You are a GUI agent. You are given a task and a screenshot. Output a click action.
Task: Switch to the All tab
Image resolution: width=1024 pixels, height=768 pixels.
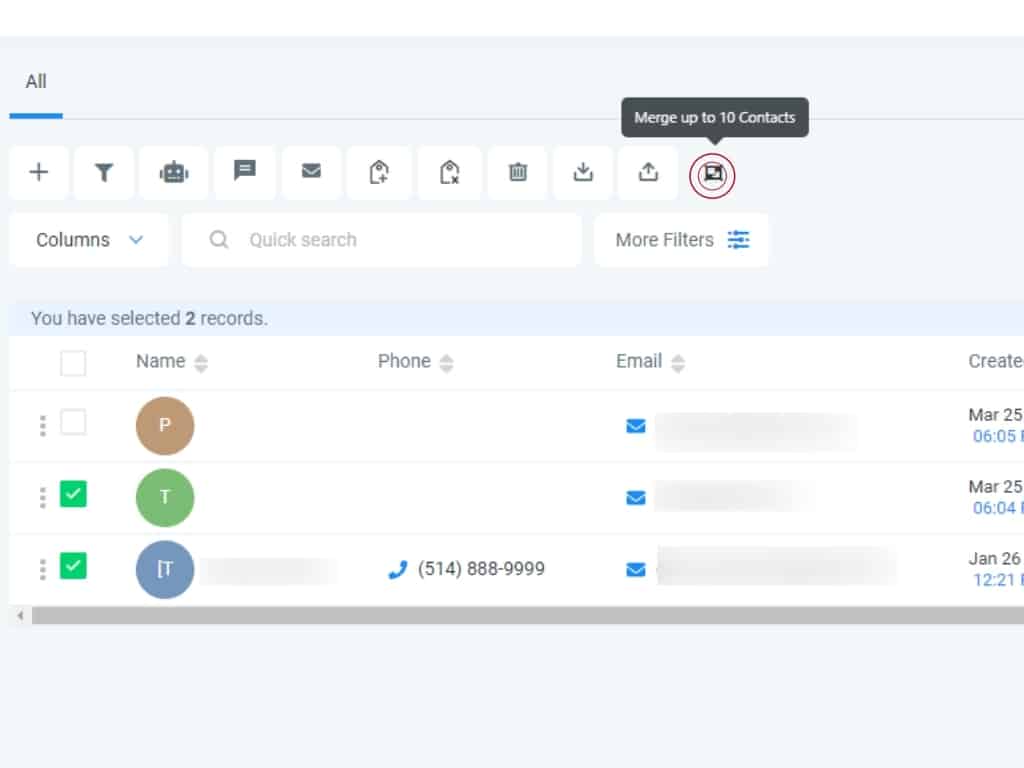[36, 82]
